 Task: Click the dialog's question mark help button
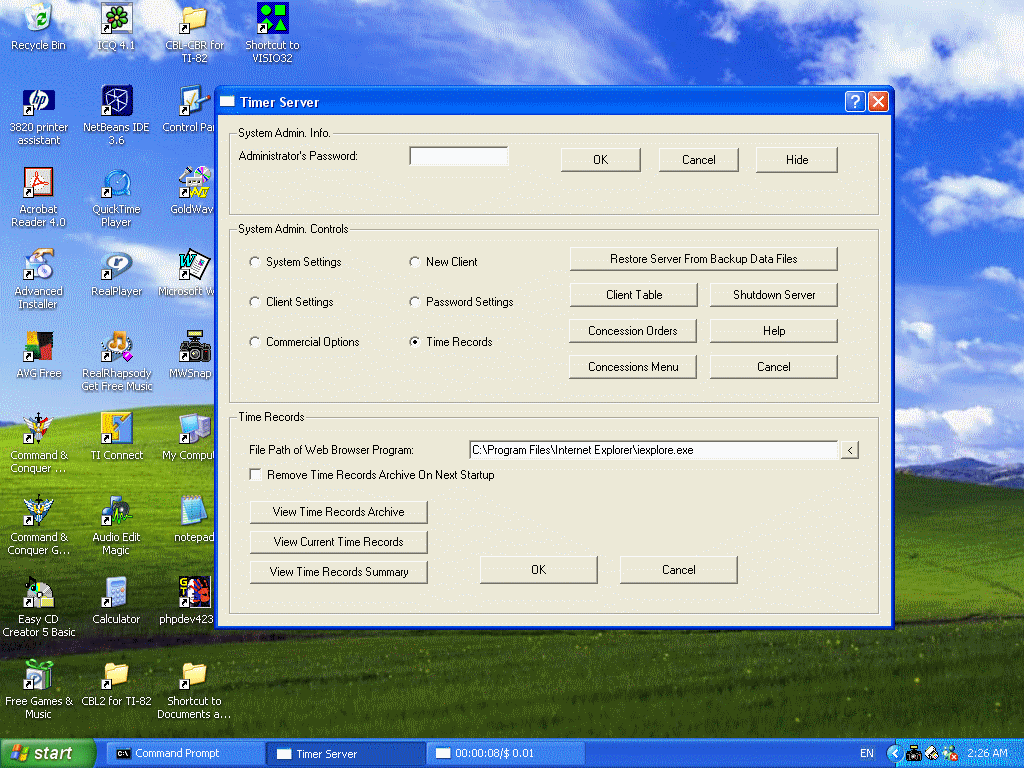[x=854, y=102]
